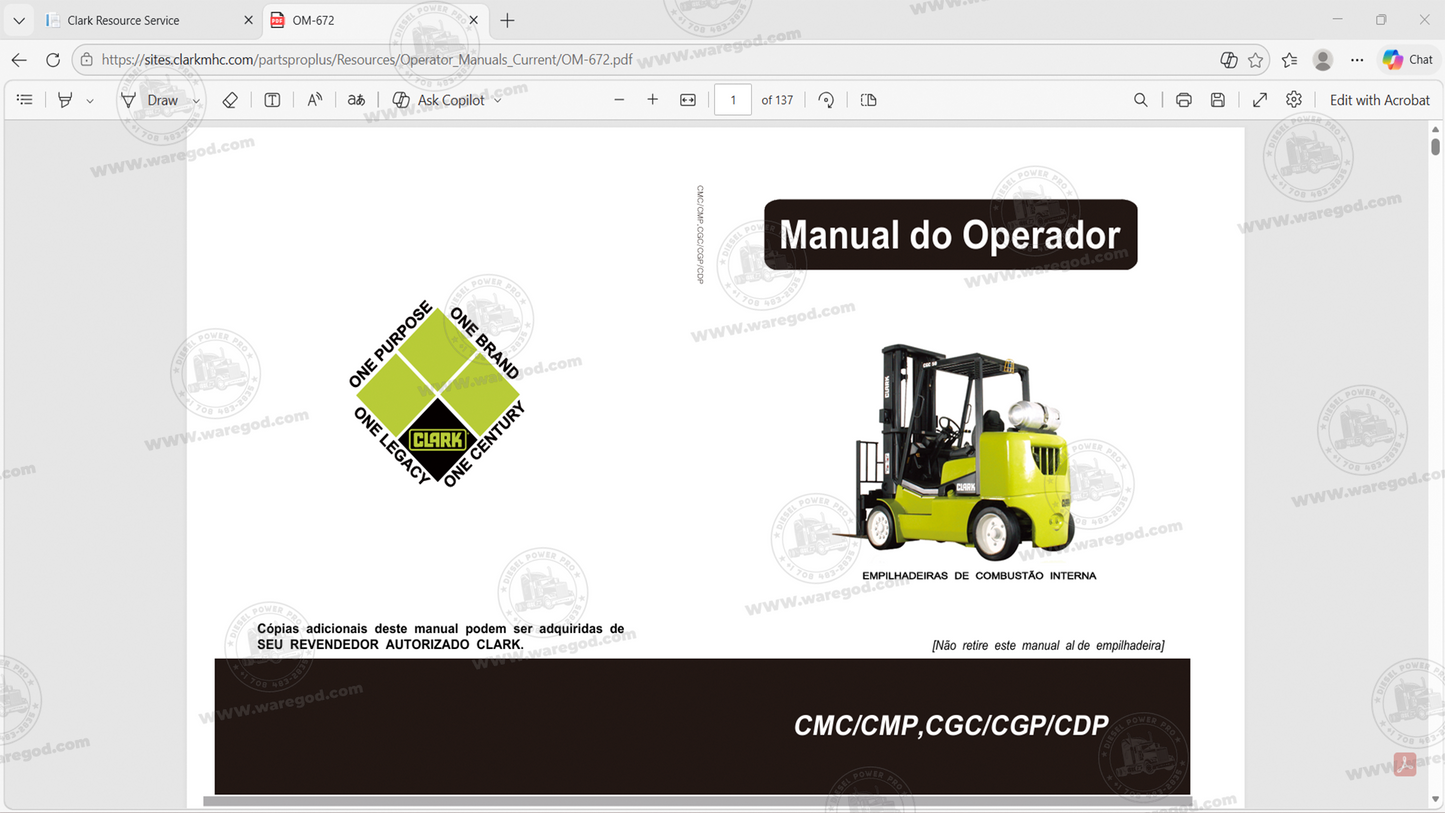Minimize the browser window
The image size is (1445, 813).
(x=1338, y=20)
